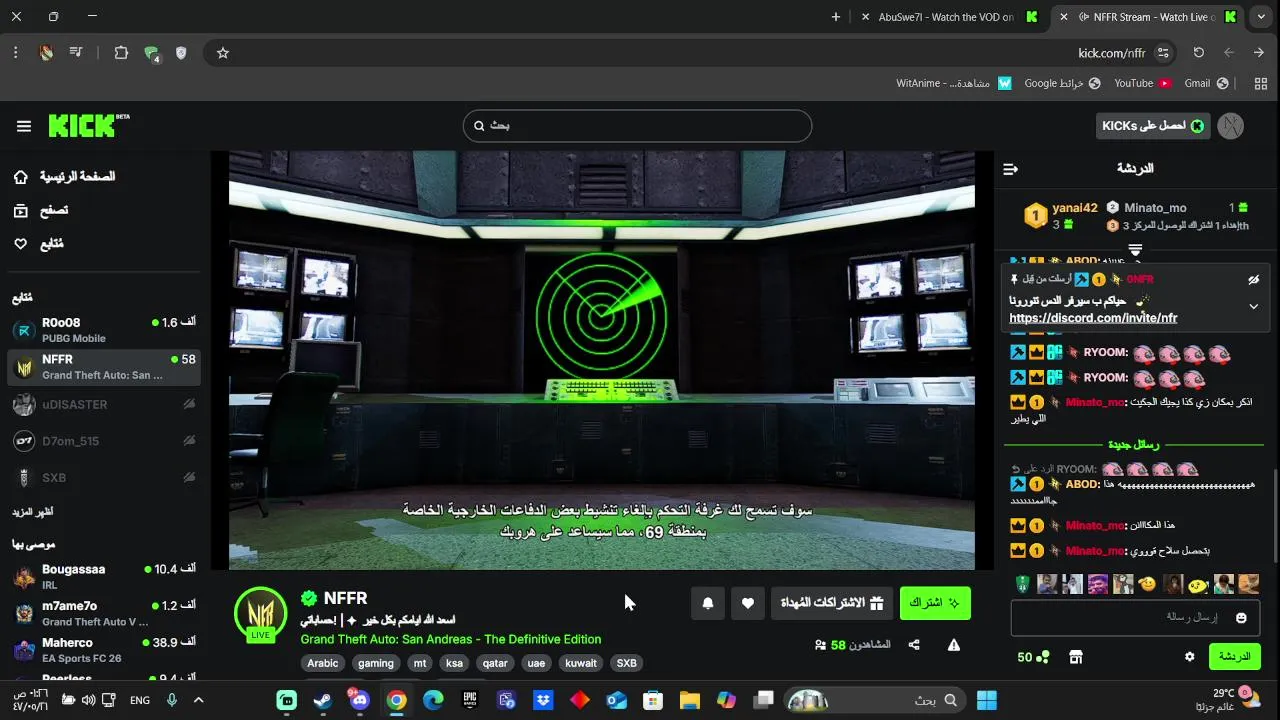Viewport: 1280px width, 720px height.
Task: Open the Kick hamburger menu
Action: click(x=24, y=126)
